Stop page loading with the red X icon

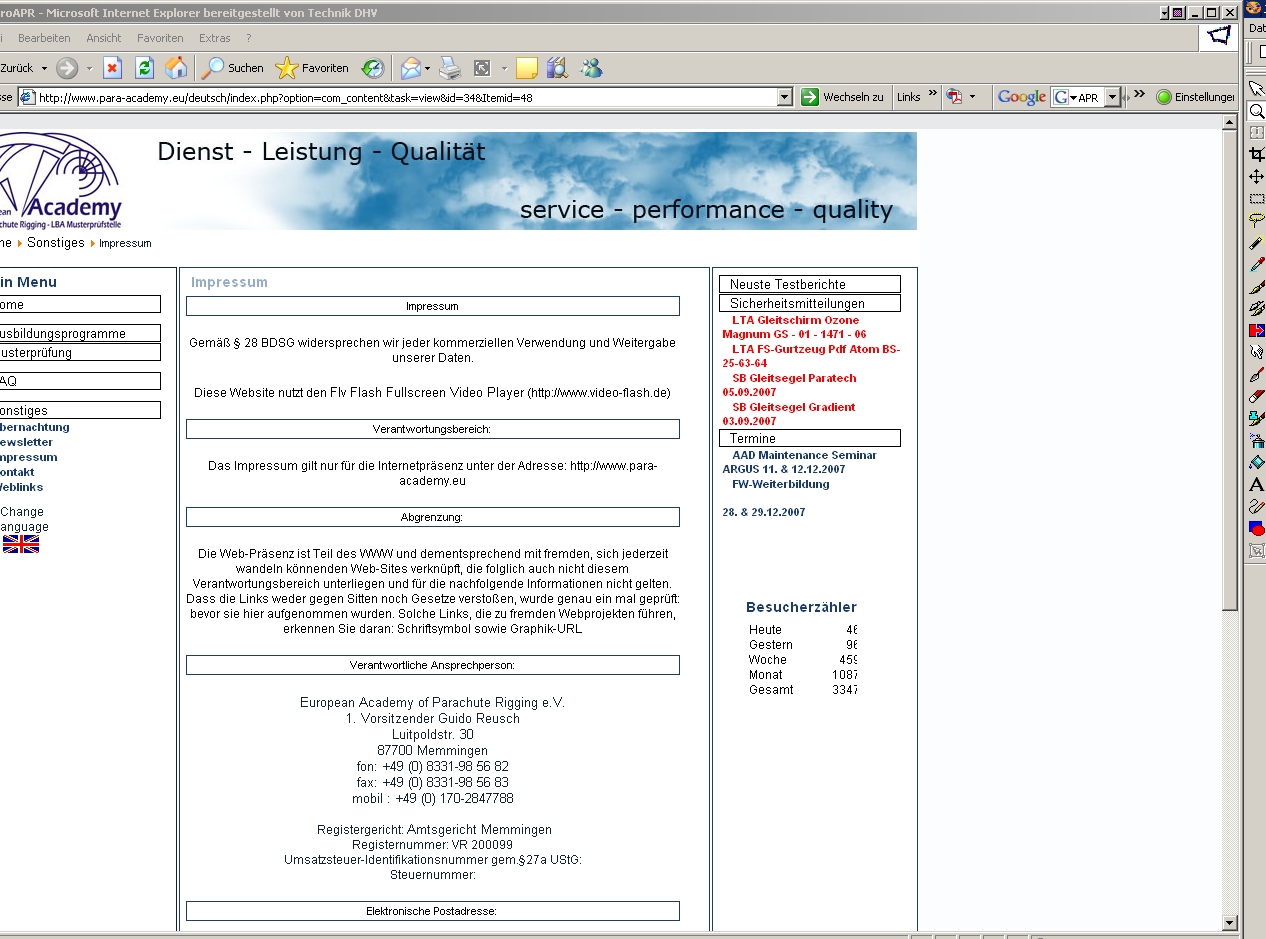pos(113,68)
